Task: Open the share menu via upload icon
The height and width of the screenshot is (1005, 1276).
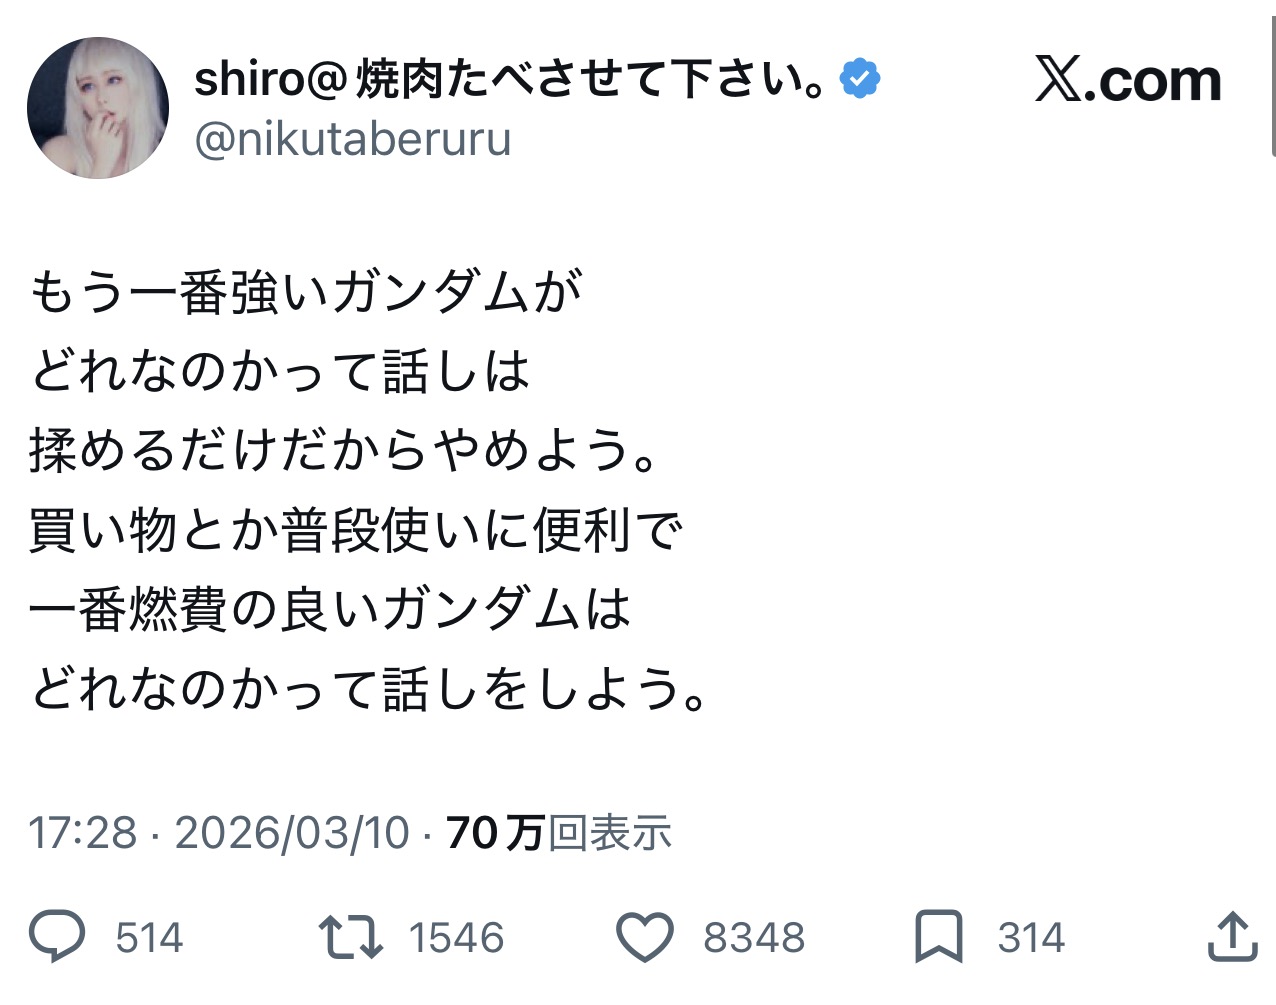Action: (x=1232, y=937)
